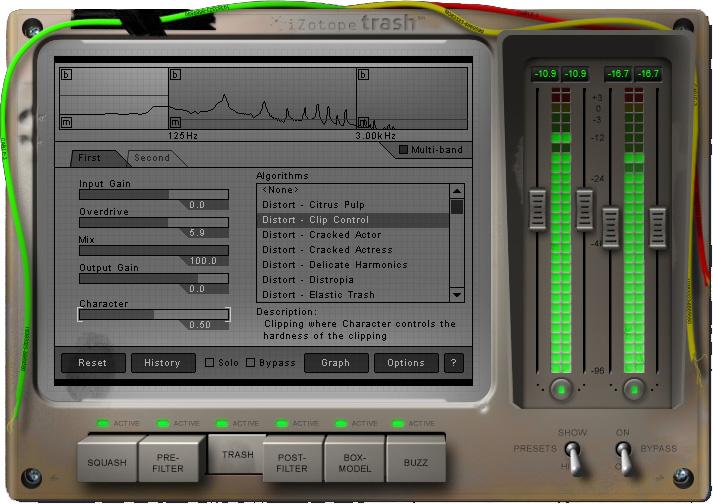Open the Options dialog
This screenshot has height=504, width=713.
406,363
